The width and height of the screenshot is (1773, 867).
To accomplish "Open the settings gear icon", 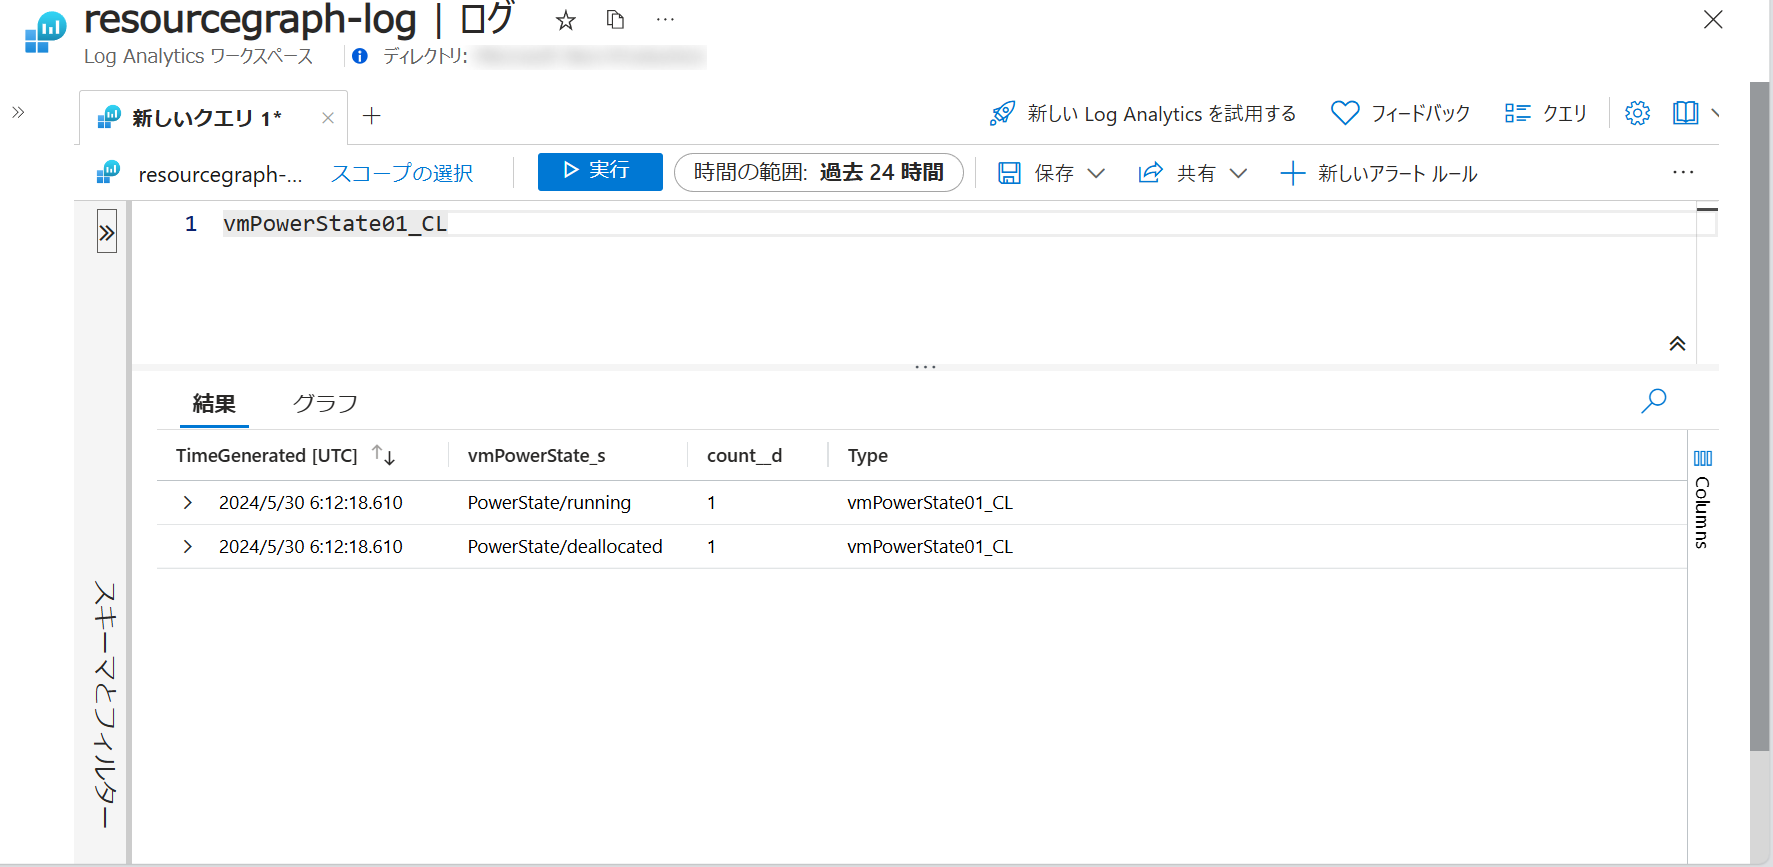I will point(1637,113).
